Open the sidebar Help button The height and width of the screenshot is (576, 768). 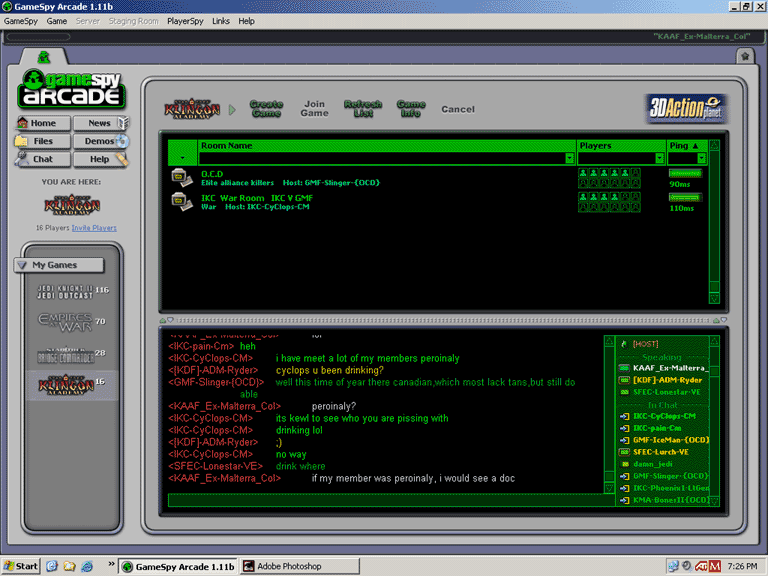pyautogui.click(x=100, y=159)
